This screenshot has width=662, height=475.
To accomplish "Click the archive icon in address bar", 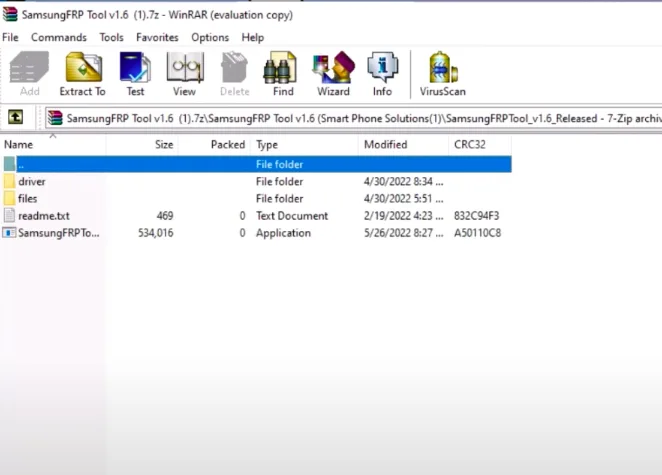I will pyautogui.click(x=55, y=118).
